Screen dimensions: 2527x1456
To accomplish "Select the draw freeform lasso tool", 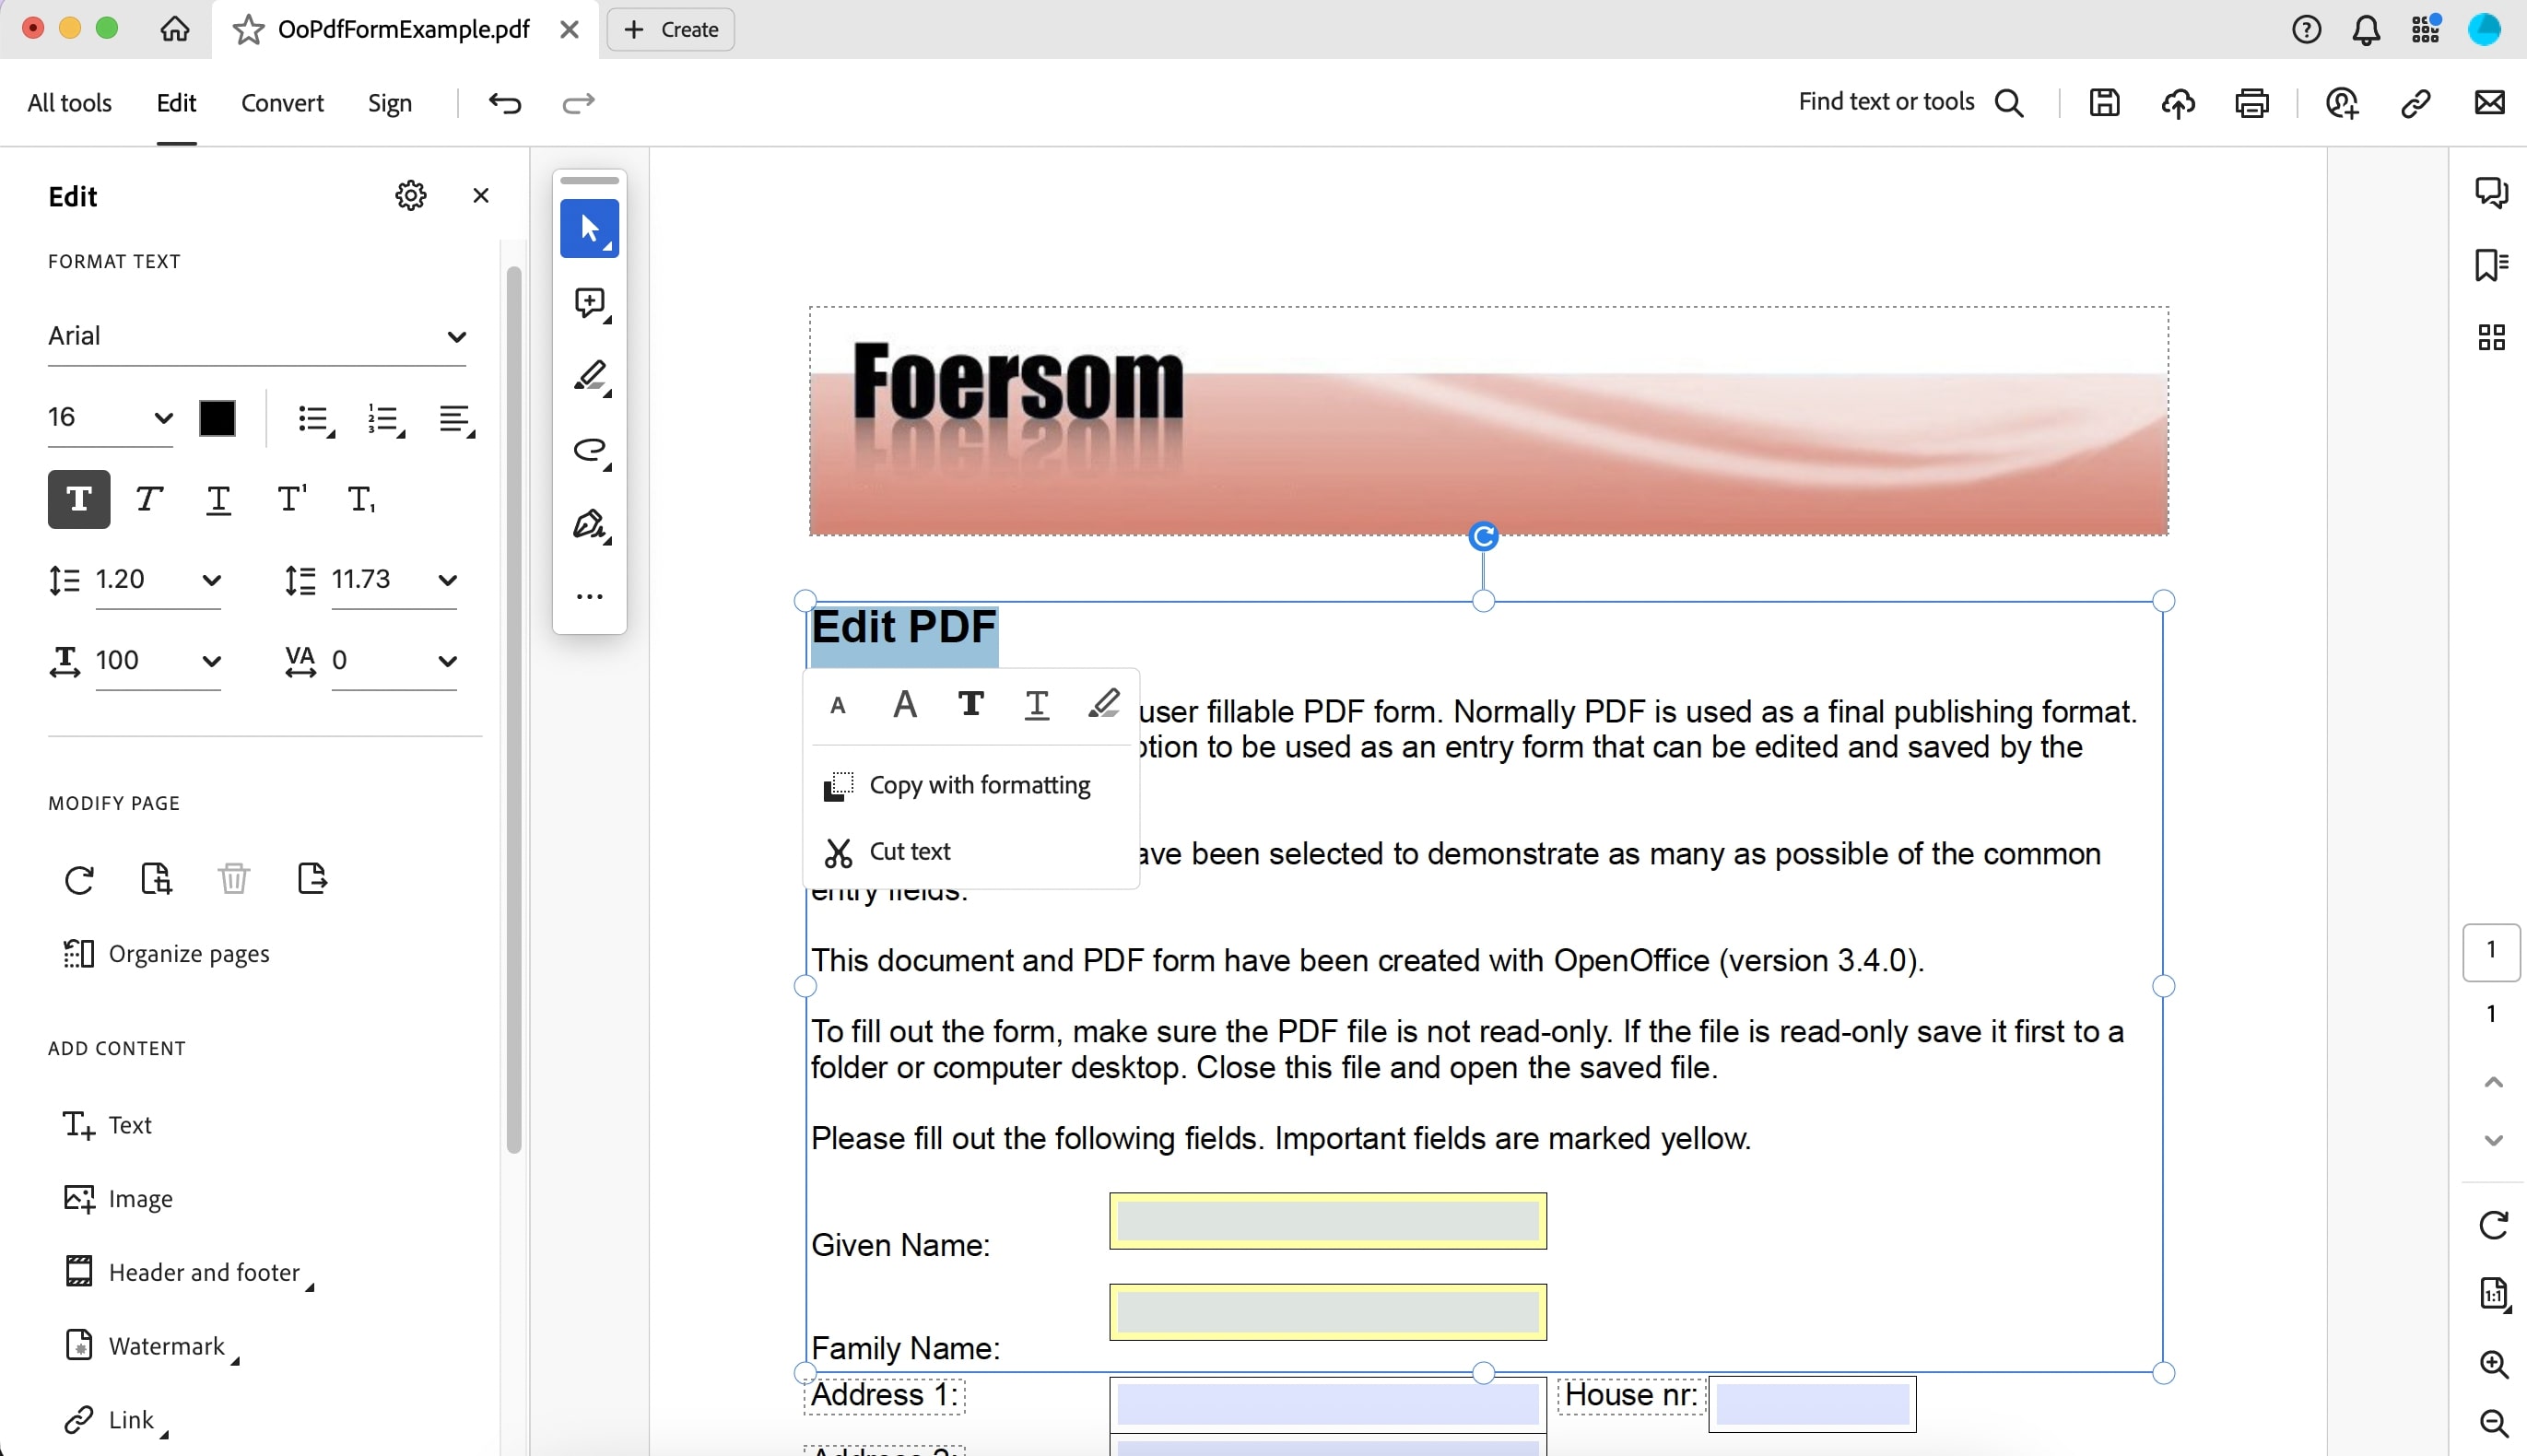I will pos(590,450).
